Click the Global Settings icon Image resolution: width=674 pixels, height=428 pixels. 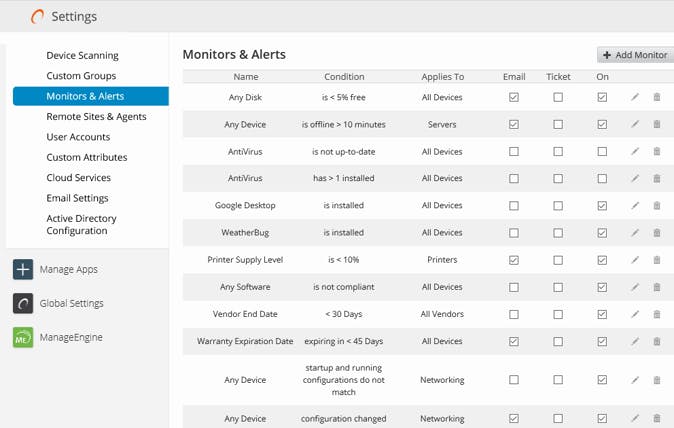[x=23, y=304]
